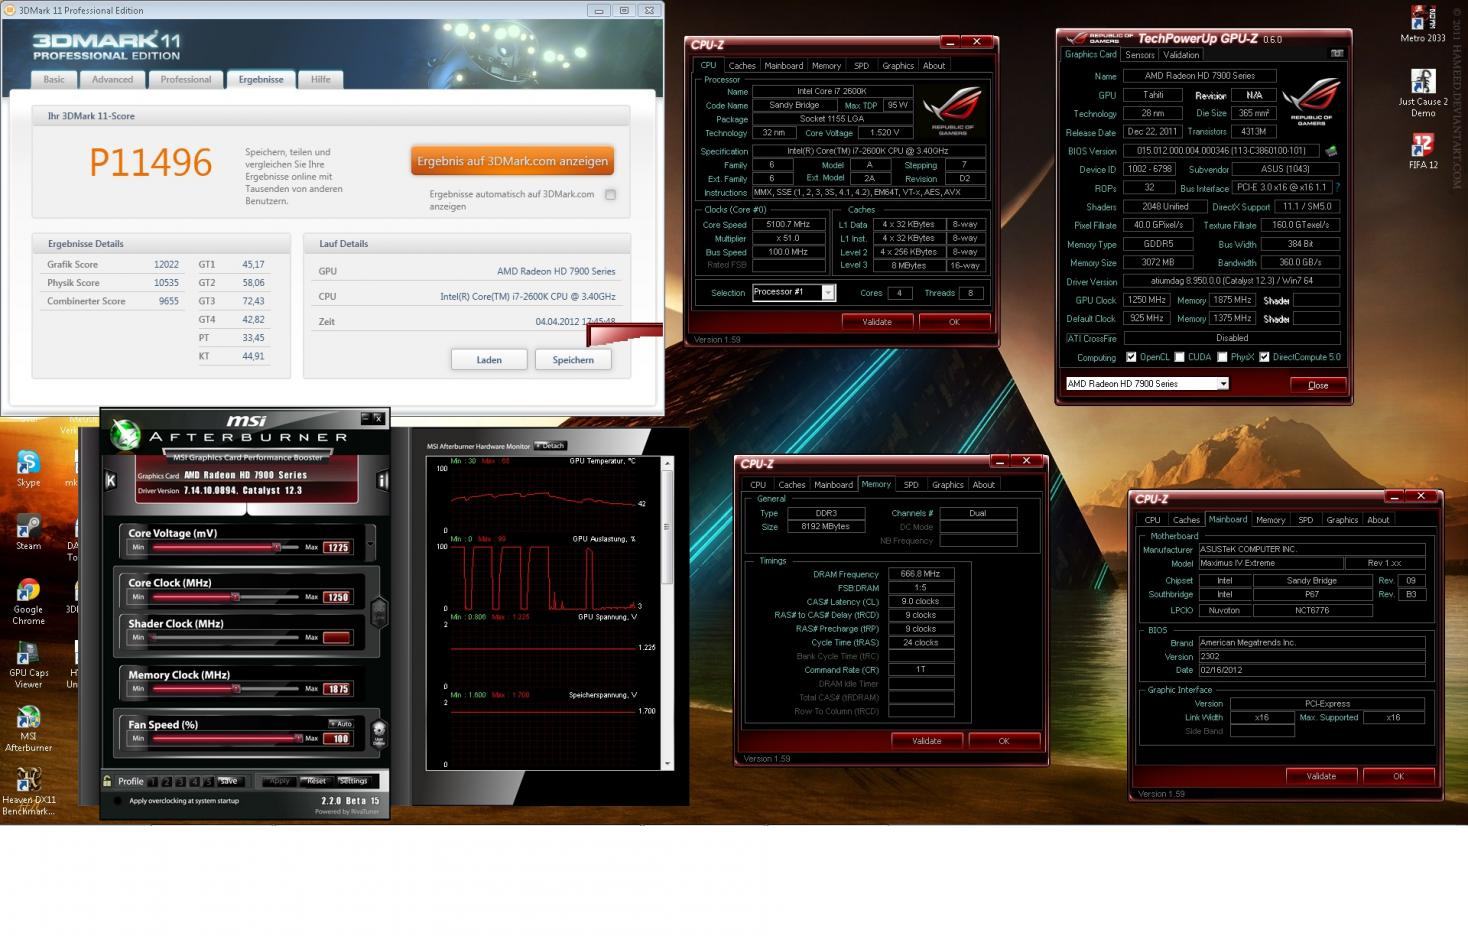Click Memory Clock slider handle
This screenshot has width=1468, height=936.
point(236,689)
